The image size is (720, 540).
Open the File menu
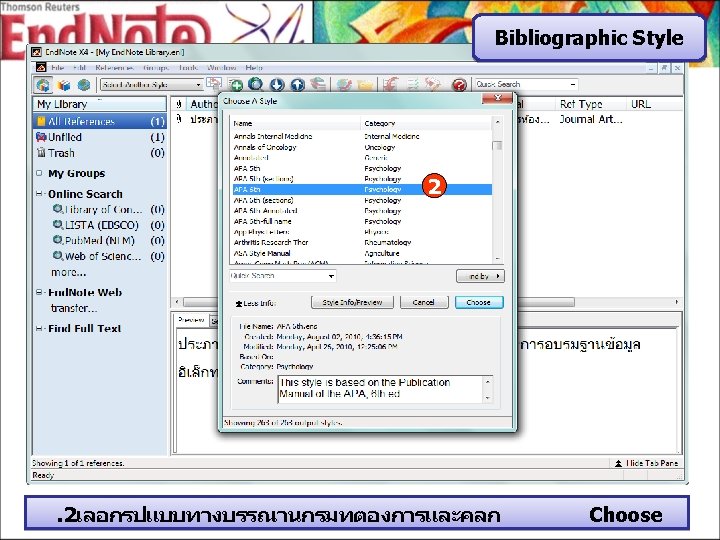click(x=57, y=68)
